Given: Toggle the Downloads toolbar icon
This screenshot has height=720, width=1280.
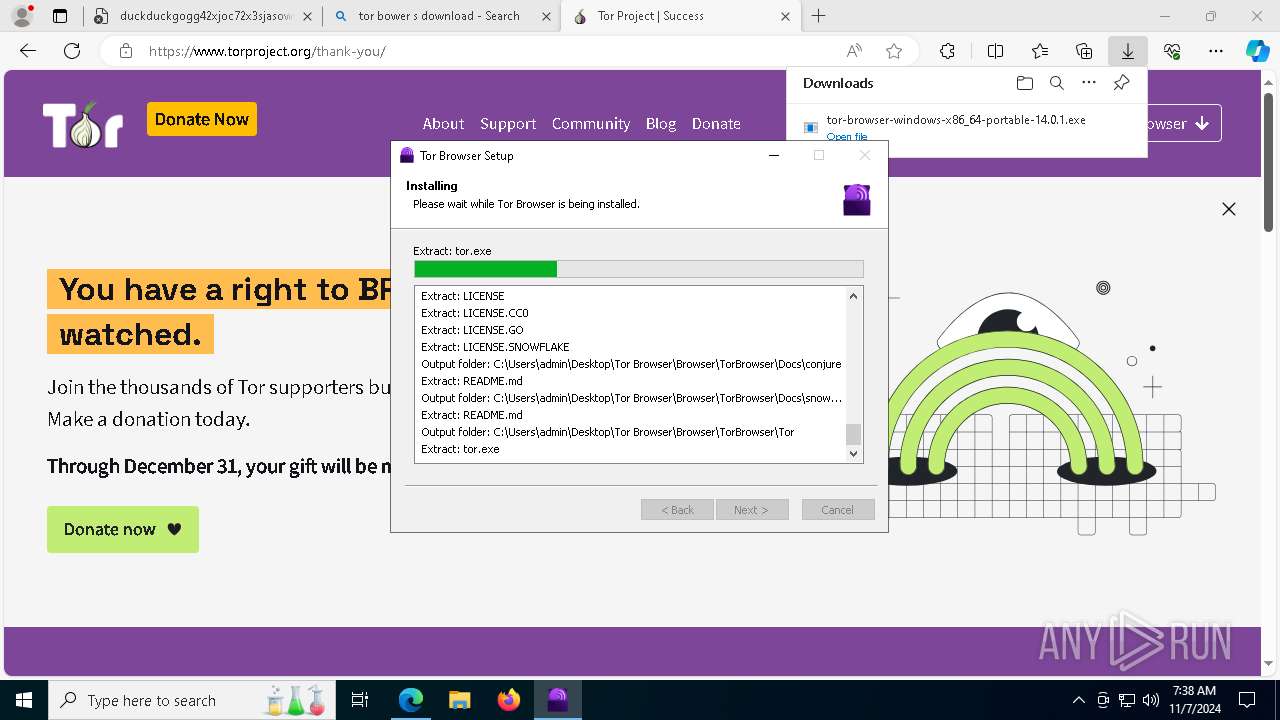Looking at the screenshot, I should pyautogui.click(x=1128, y=51).
